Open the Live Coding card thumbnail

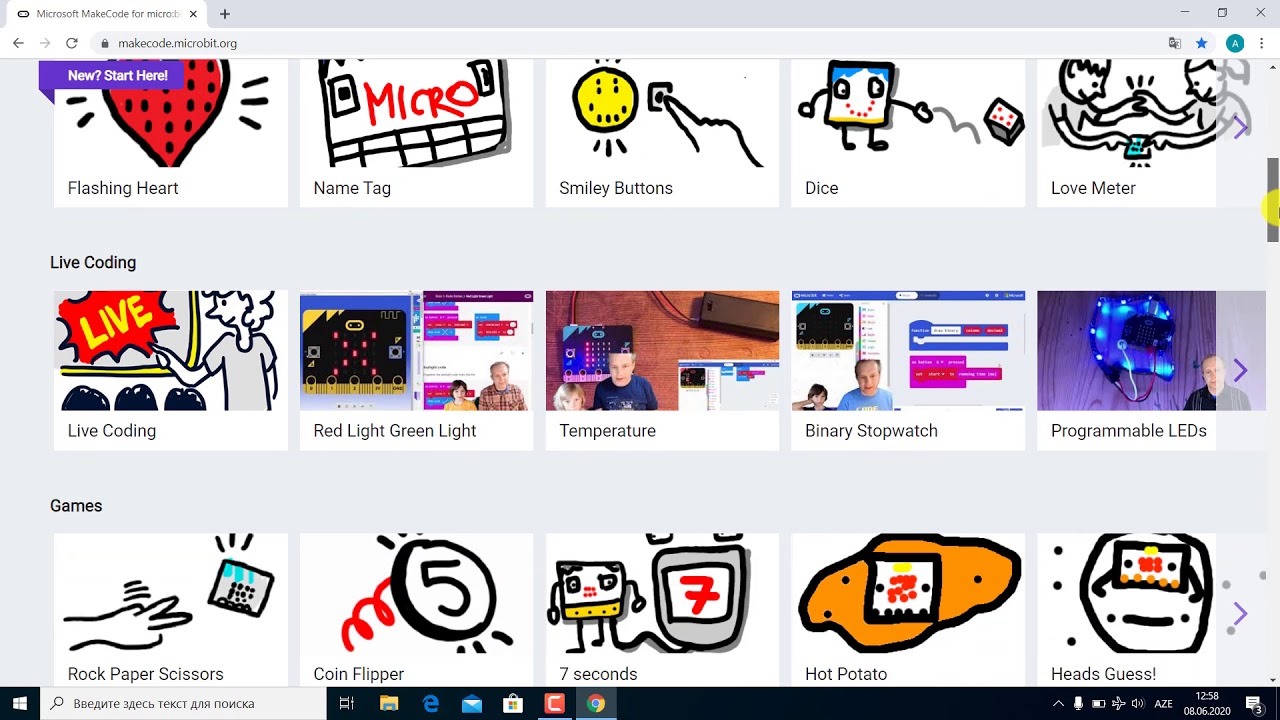(171, 350)
